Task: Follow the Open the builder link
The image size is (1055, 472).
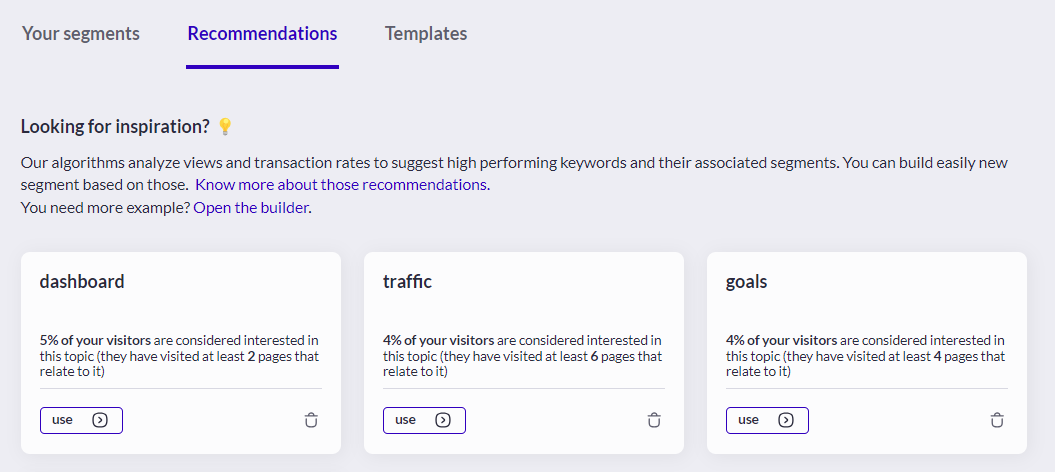Action: pos(251,208)
